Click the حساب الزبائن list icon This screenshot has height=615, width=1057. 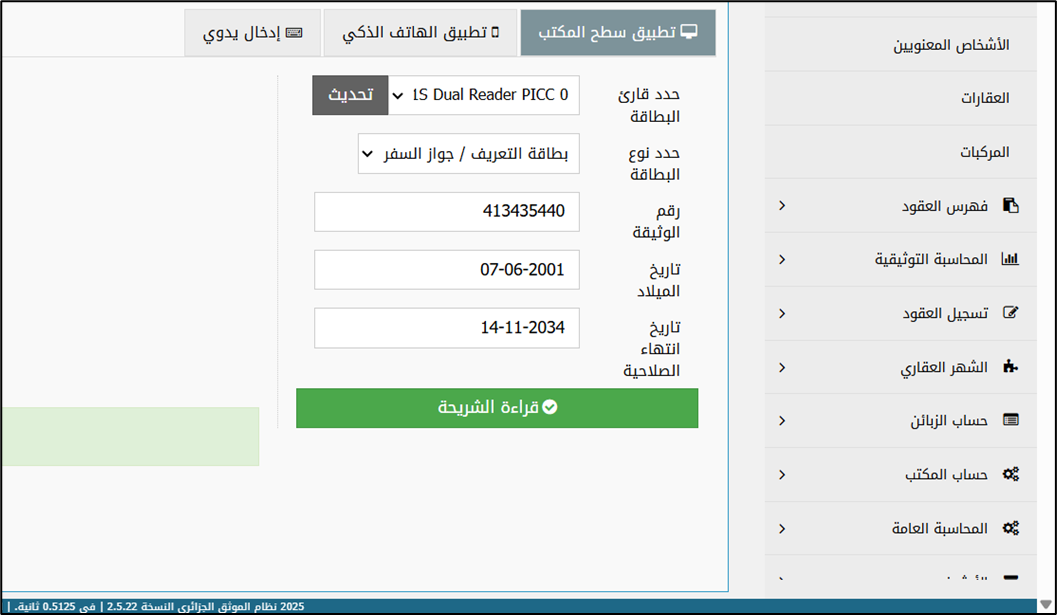(1010, 421)
